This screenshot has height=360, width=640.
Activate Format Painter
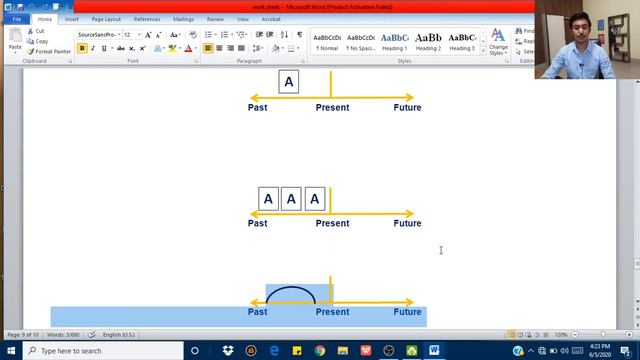49,51
